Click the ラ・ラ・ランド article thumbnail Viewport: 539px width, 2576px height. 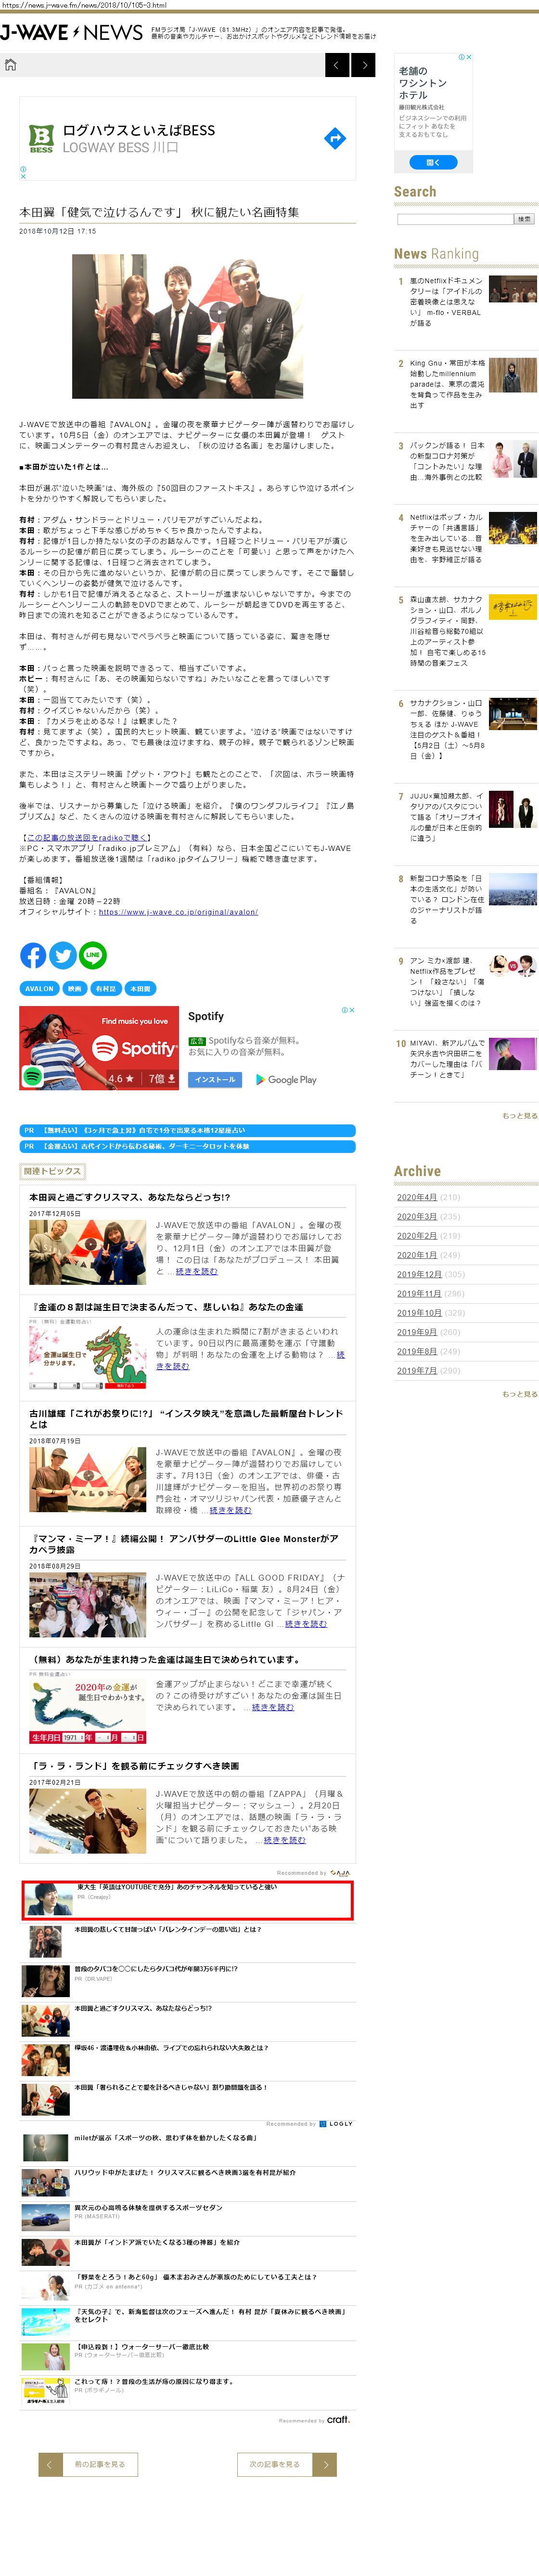coord(88,1821)
